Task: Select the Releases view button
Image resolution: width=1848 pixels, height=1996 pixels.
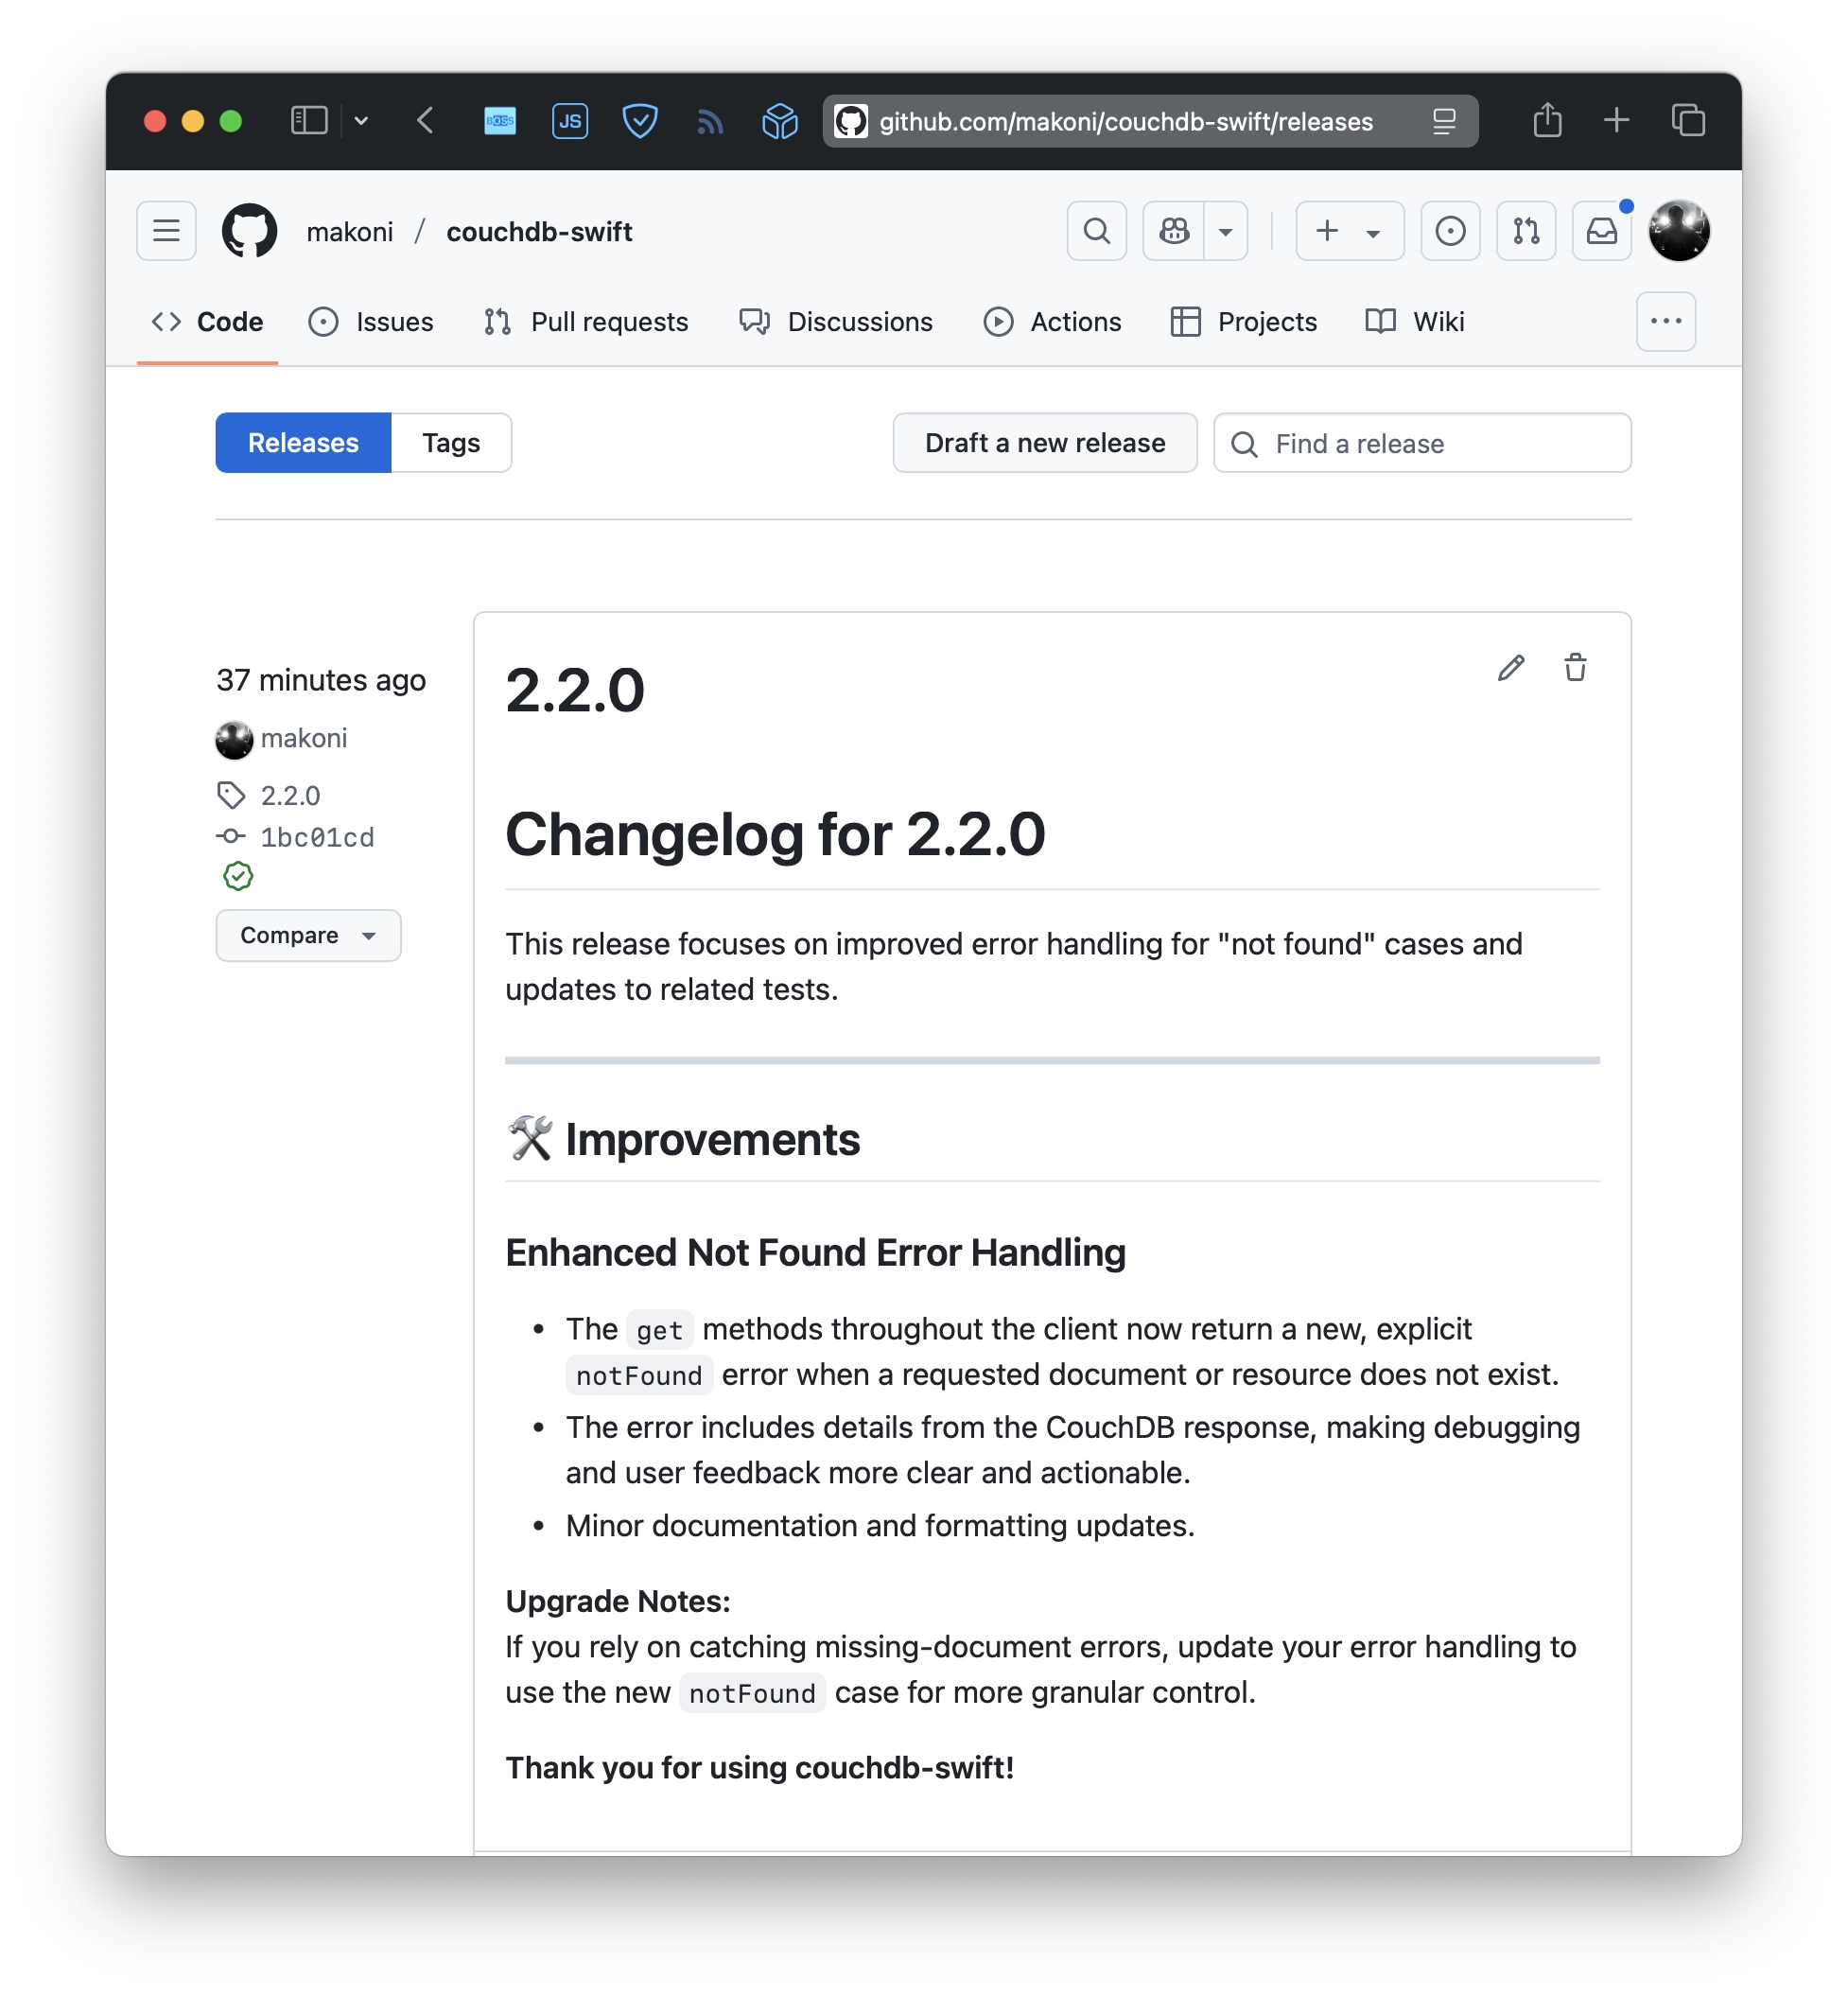Action: click(303, 443)
